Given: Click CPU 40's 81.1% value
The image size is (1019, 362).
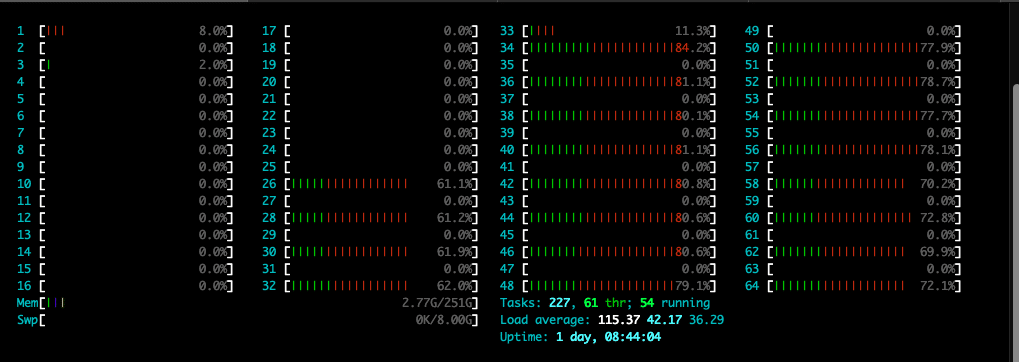Looking at the screenshot, I should pyautogui.click(x=692, y=149).
